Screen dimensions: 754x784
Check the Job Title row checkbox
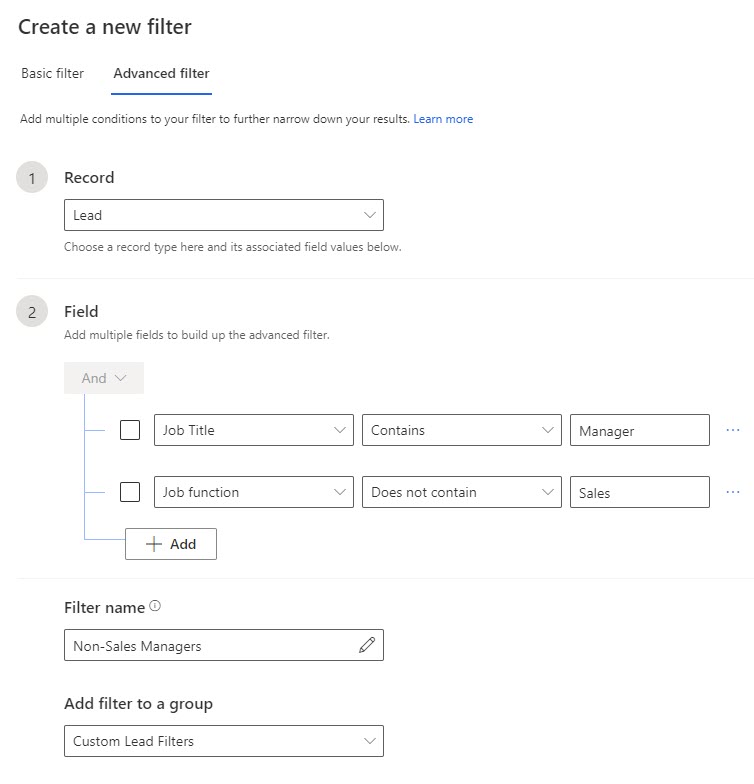pos(130,430)
